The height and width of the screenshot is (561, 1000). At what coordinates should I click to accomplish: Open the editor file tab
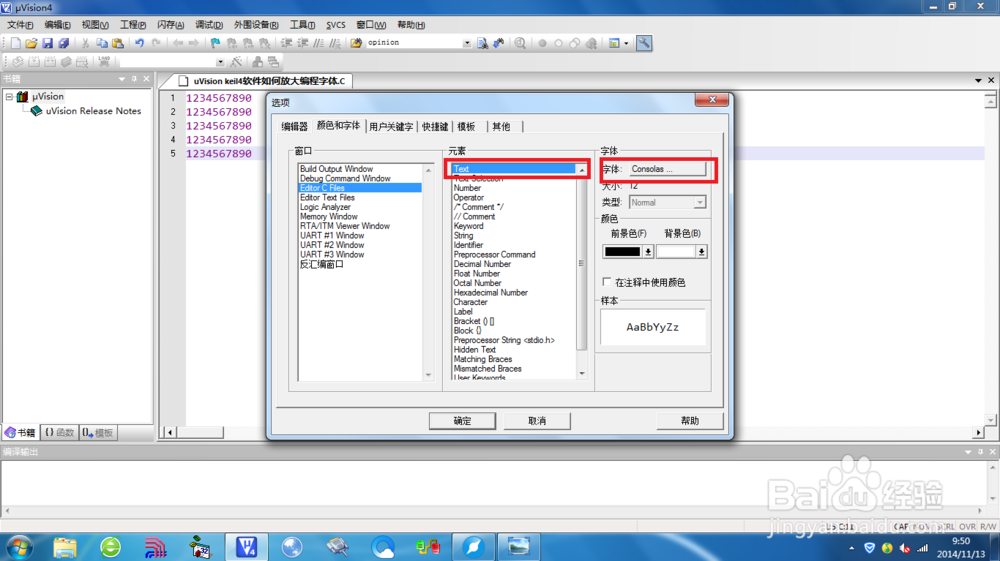point(263,81)
